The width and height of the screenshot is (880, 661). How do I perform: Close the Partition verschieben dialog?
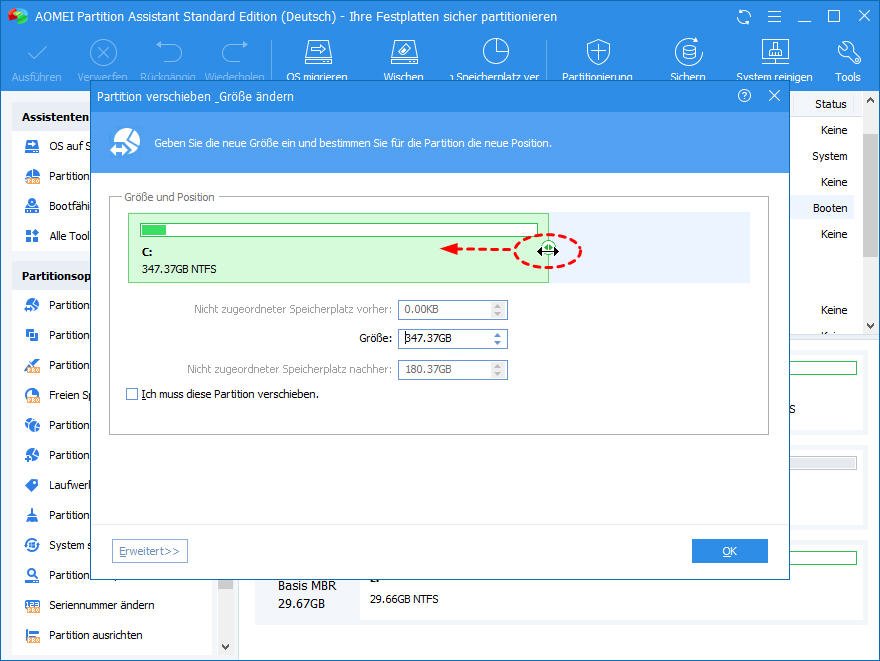coord(774,96)
